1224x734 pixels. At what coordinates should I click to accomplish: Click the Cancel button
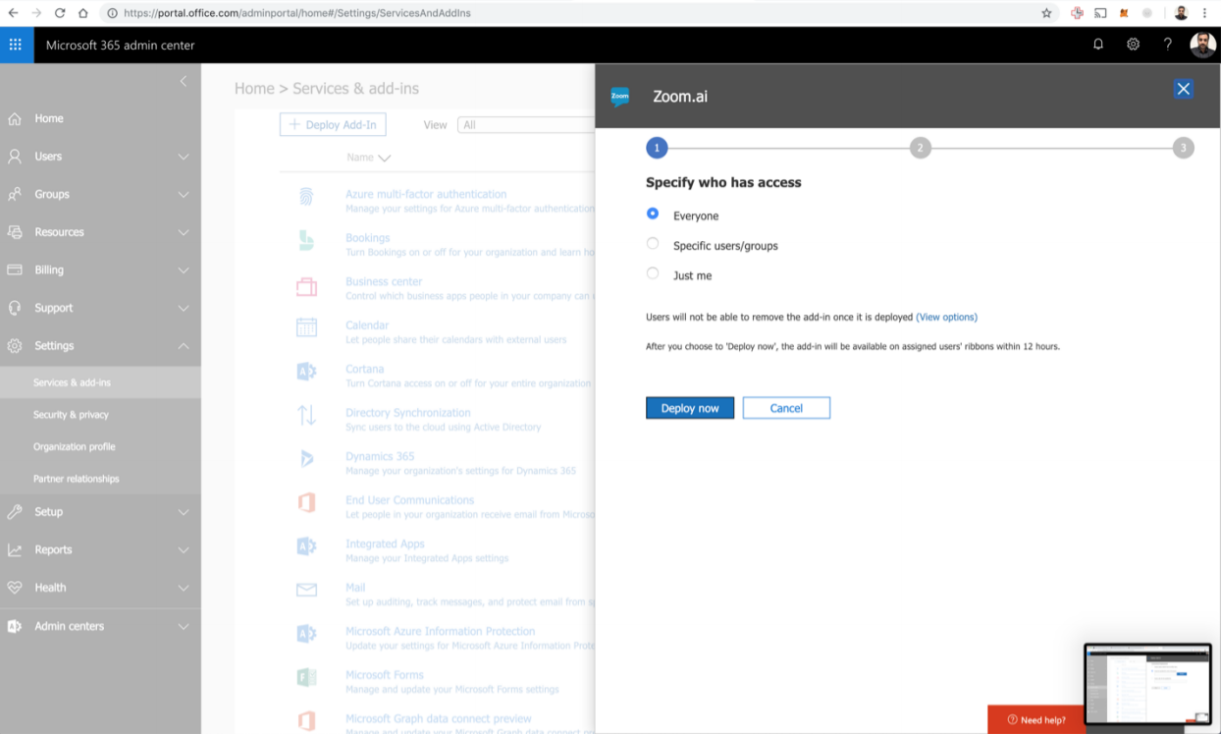tap(786, 408)
